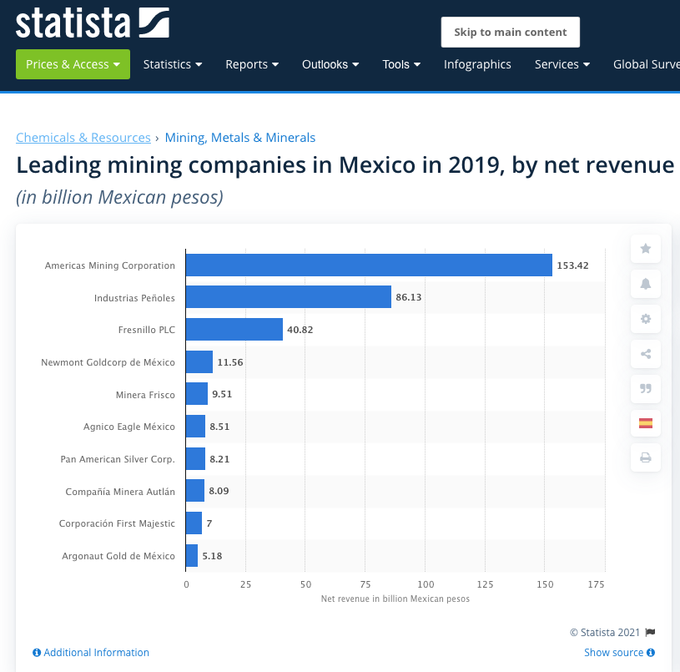Viewport: 680px width, 672px height.
Task: Click Skip to main content button
Action: [x=510, y=32]
